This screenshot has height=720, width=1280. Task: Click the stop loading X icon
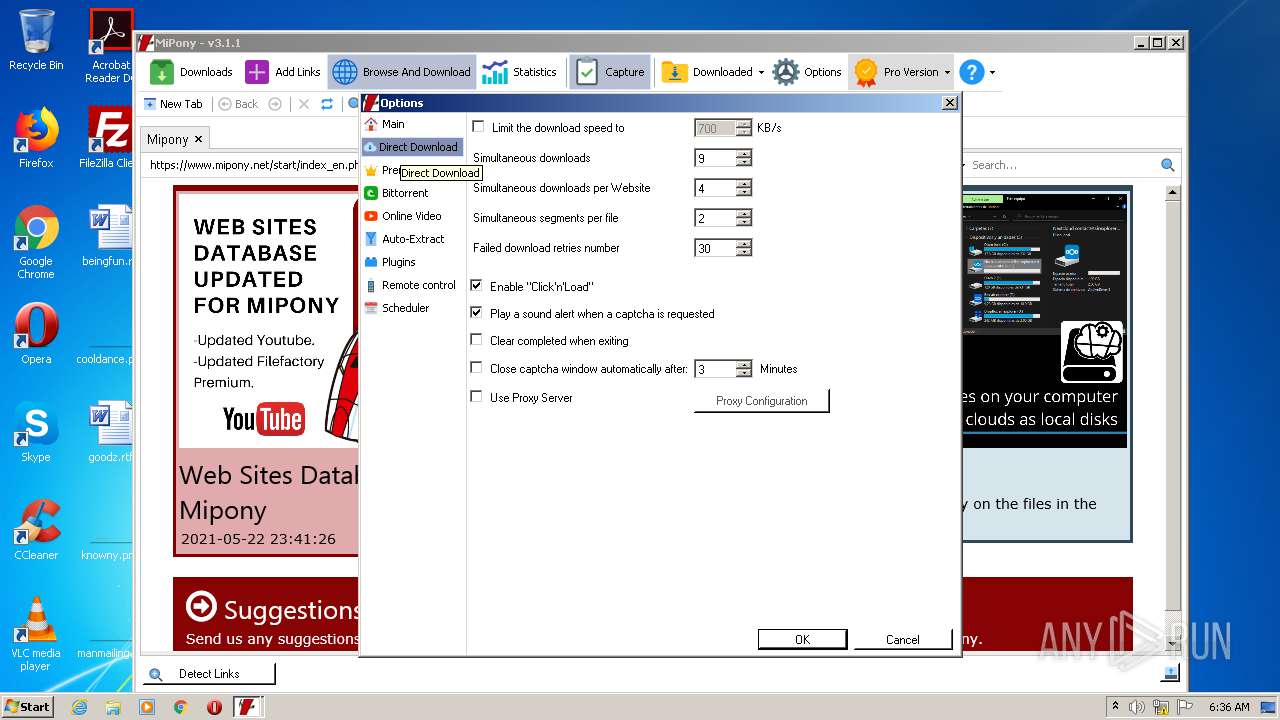click(304, 104)
